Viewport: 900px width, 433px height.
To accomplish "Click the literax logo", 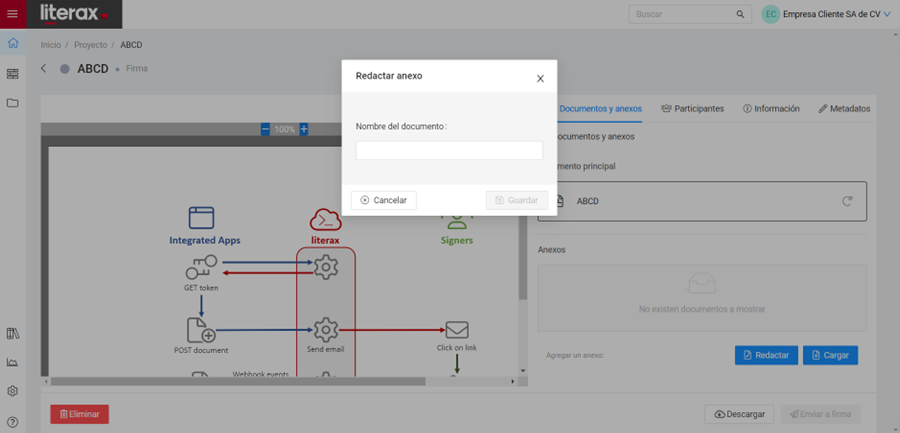I will (x=74, y=14).
